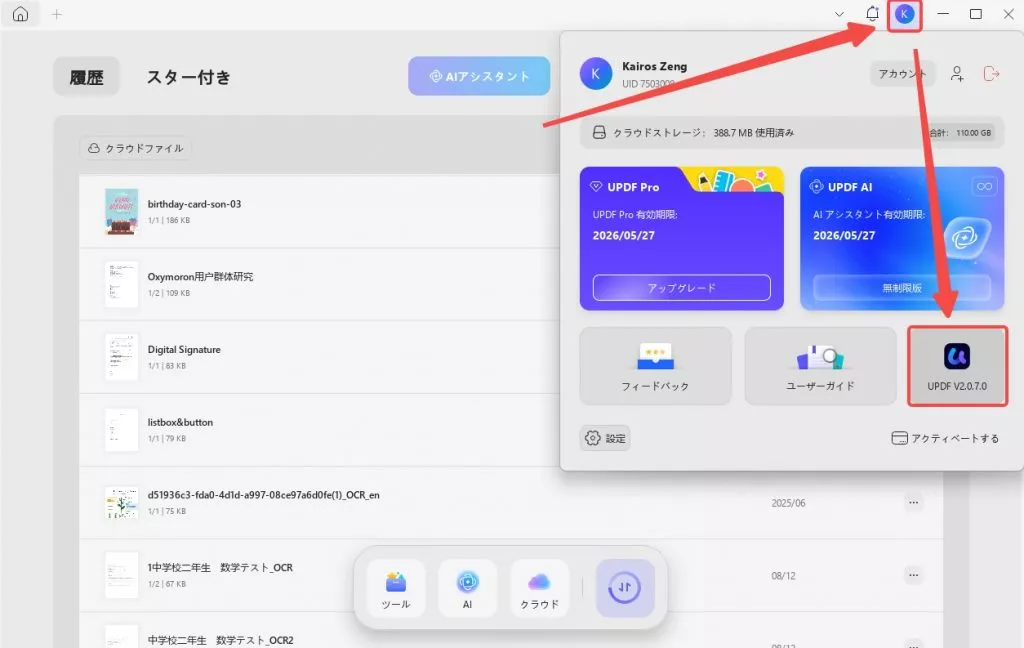Open the K profile avatar menu

pos(904,14)
